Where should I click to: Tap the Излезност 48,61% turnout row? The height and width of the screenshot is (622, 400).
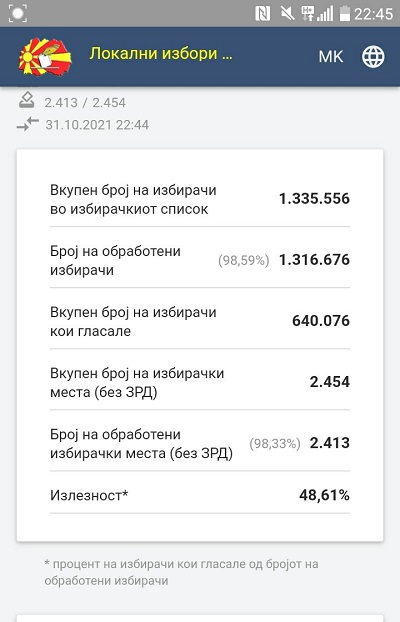(x=200, y=495)
